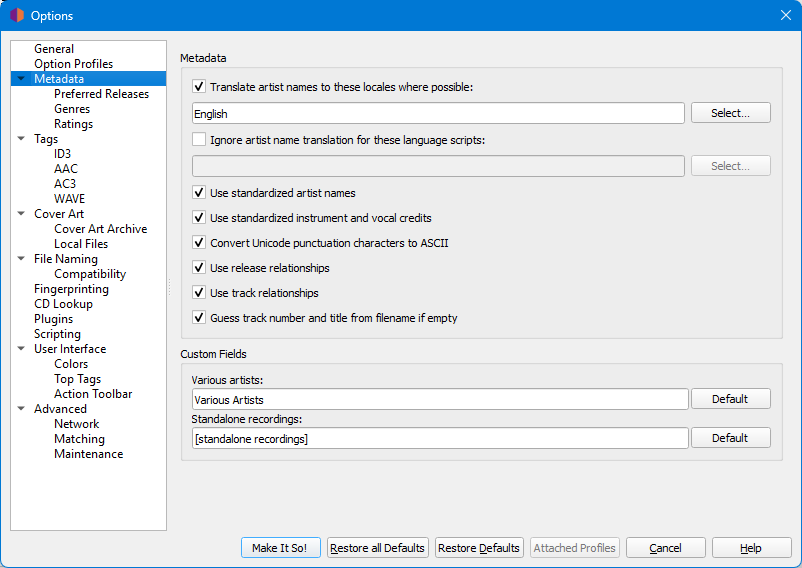Close the Options dialog
This screenshot has height=568, width=802.
pos(786,15)
